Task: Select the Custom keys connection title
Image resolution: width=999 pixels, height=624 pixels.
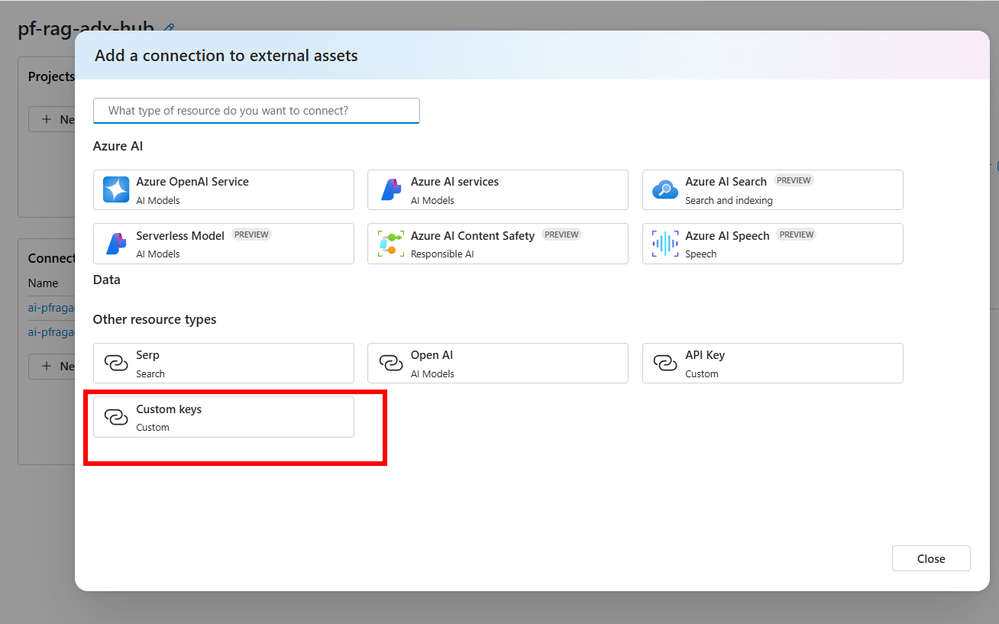Action: tap(169, 409)
